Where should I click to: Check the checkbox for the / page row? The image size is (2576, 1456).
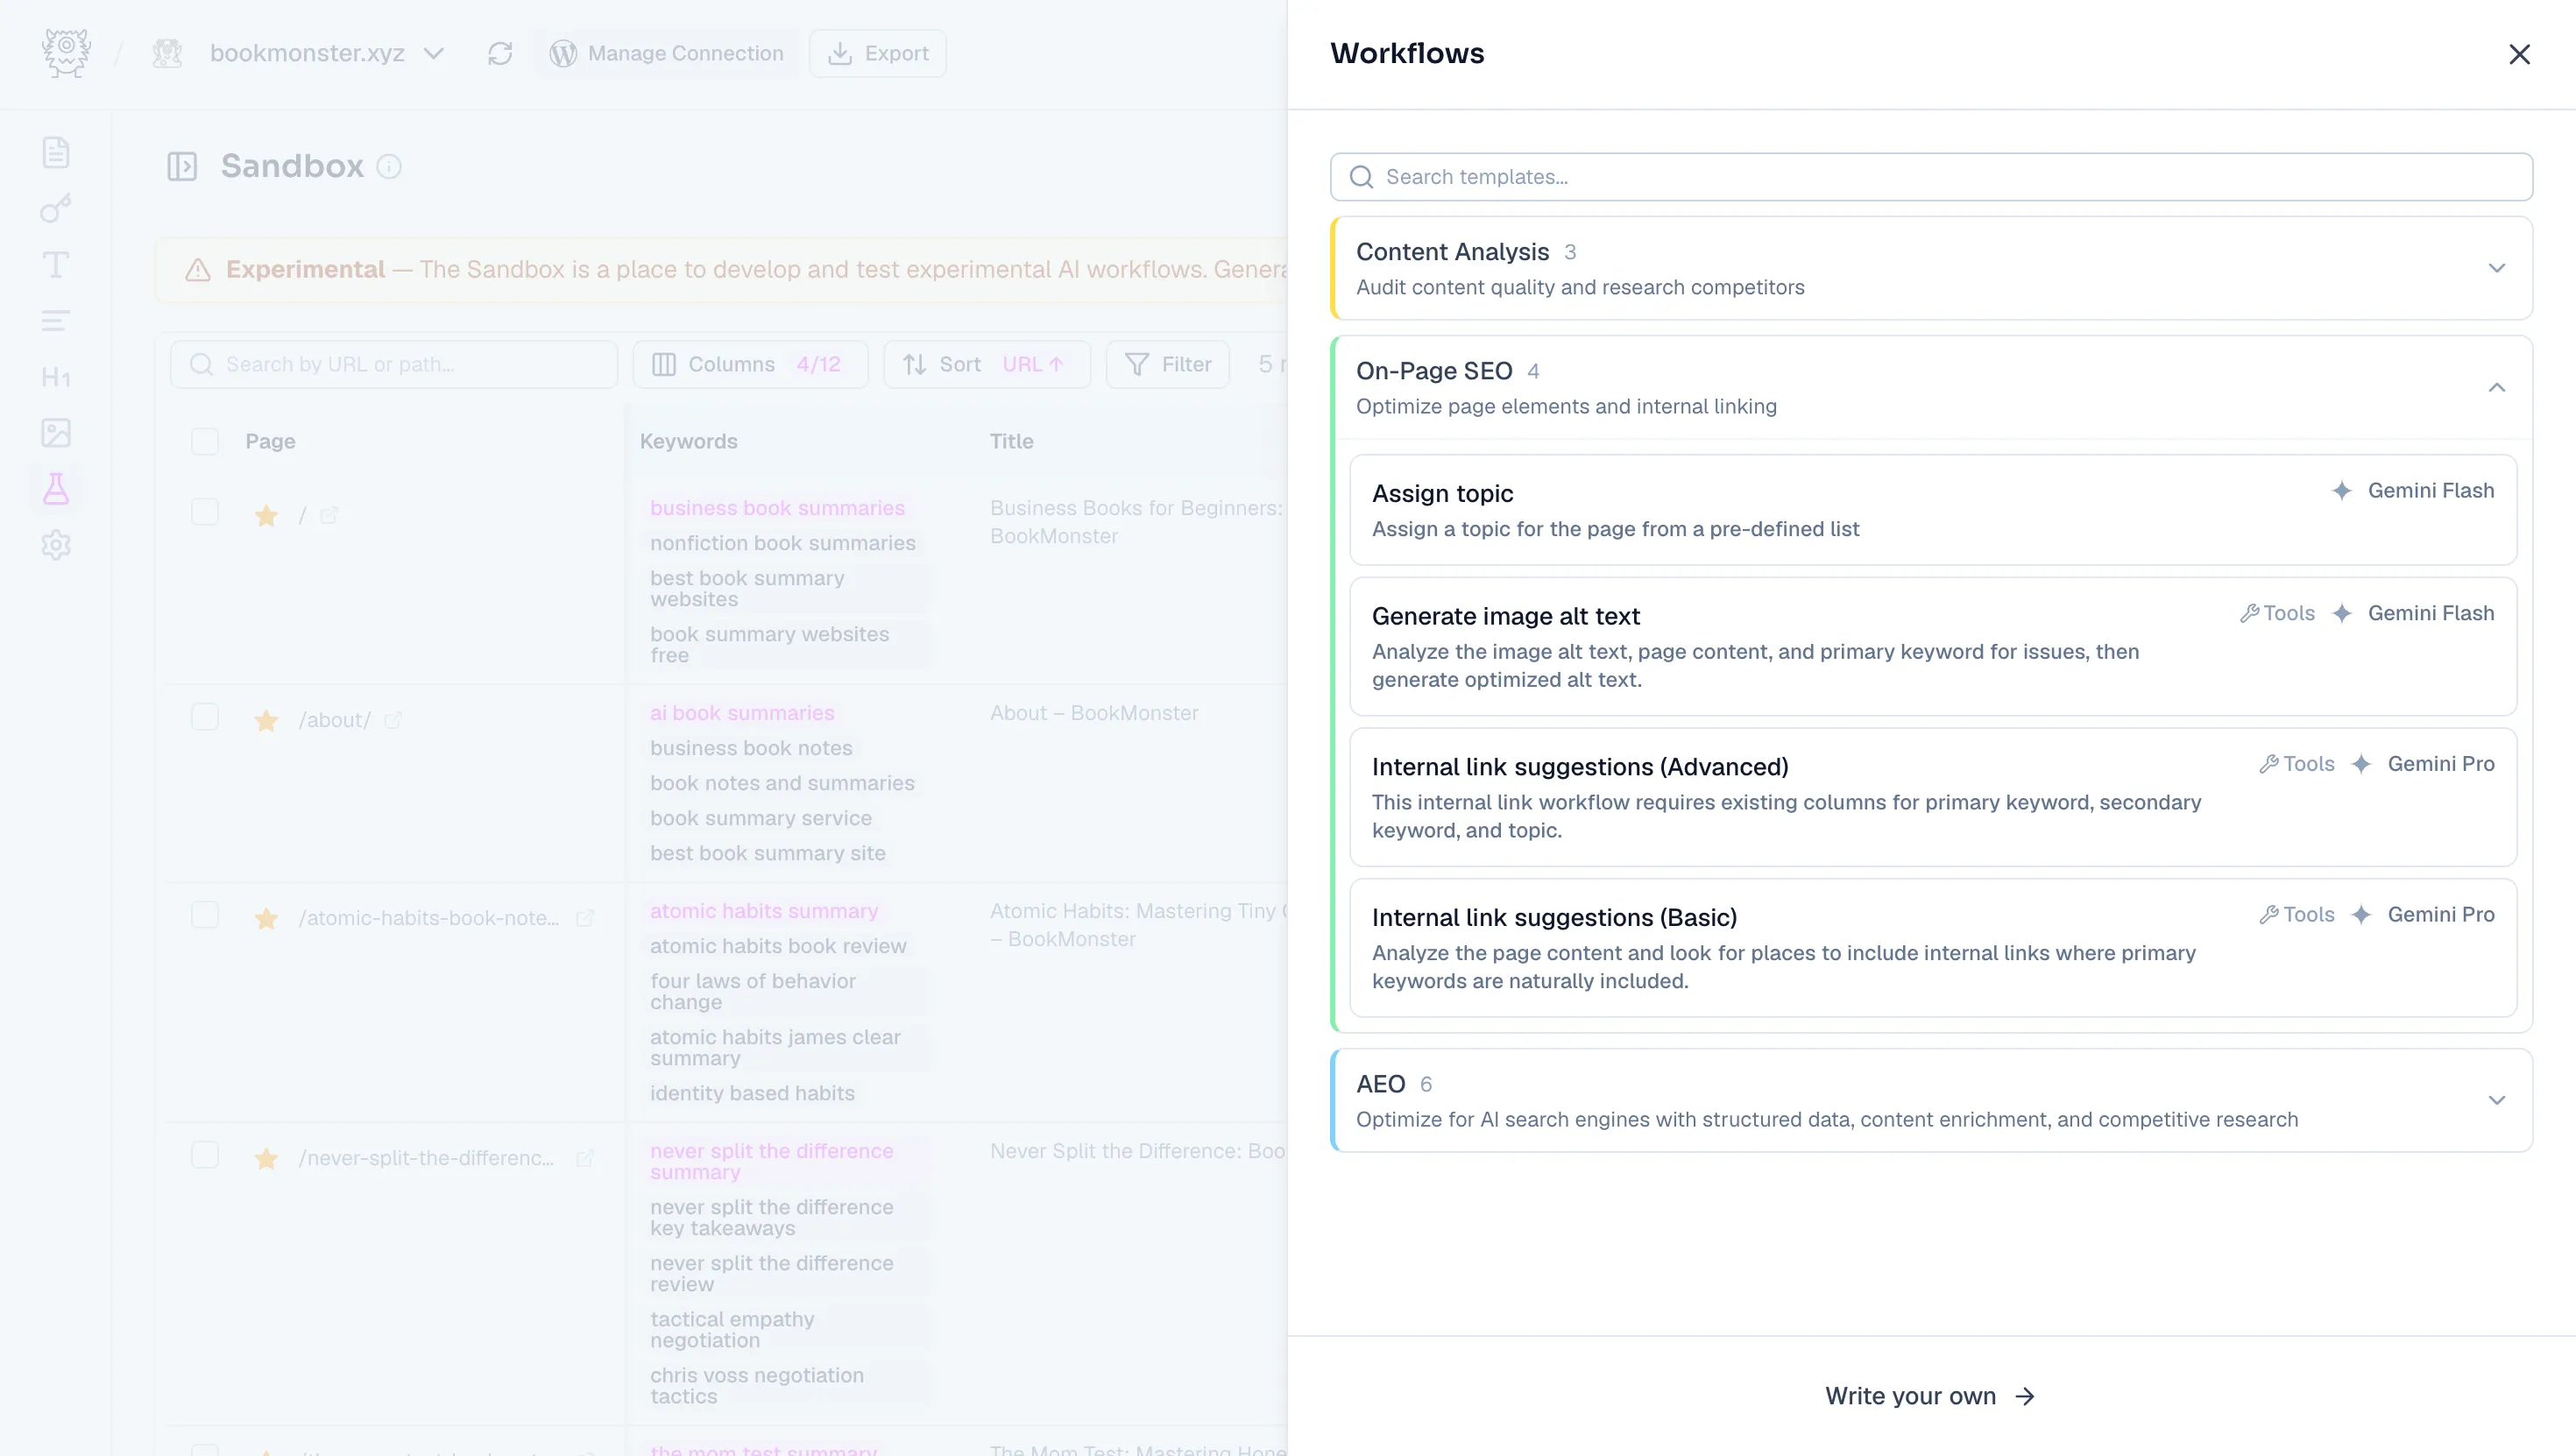click(x=205, y=513)
